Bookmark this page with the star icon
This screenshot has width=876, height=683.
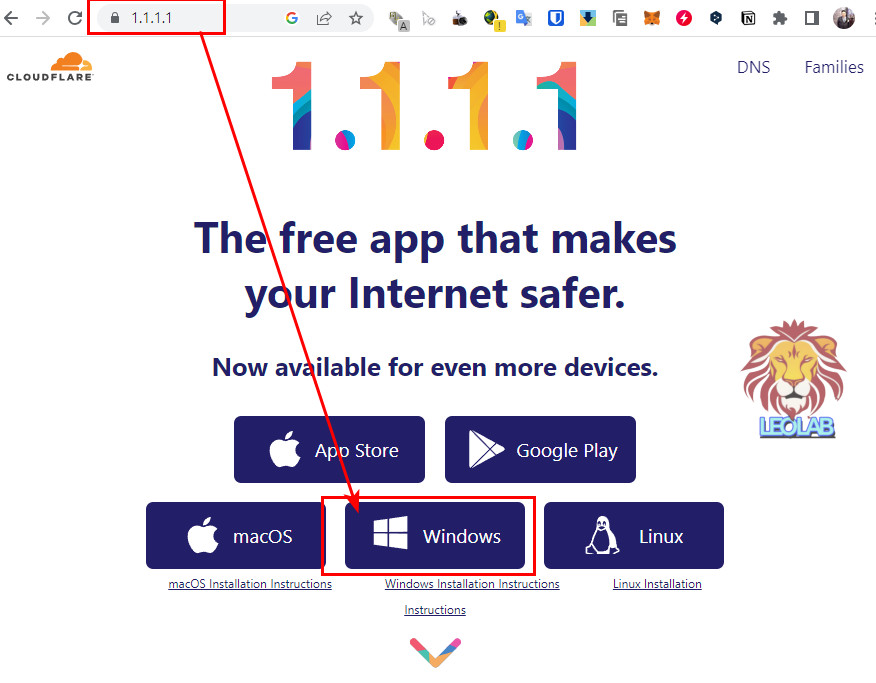coord(356,18)
